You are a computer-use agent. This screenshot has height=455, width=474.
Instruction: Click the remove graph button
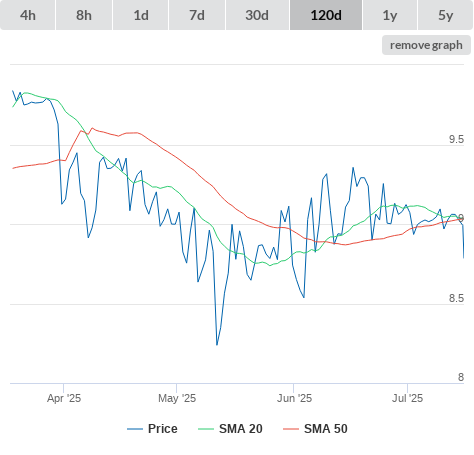click(x=426, y=45)
